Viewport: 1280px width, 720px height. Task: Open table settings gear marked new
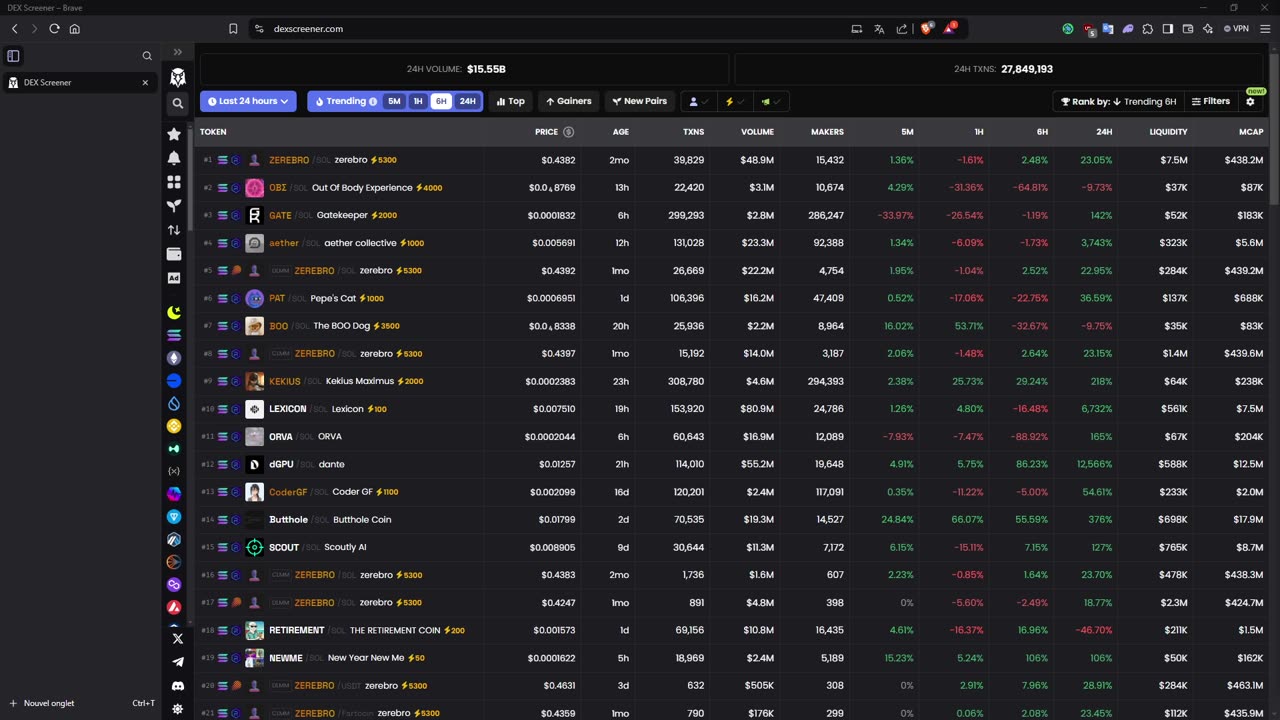coord(1250,101)
